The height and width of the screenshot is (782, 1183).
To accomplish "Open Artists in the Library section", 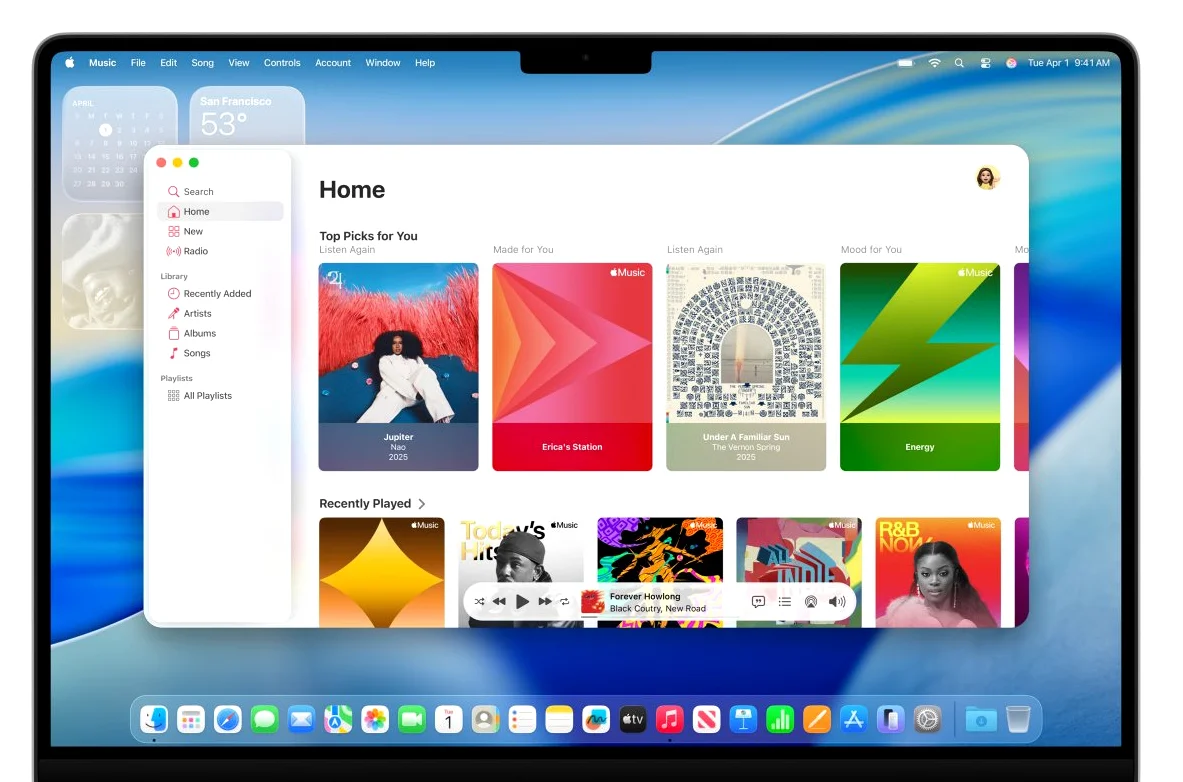I will pos(197,313).
